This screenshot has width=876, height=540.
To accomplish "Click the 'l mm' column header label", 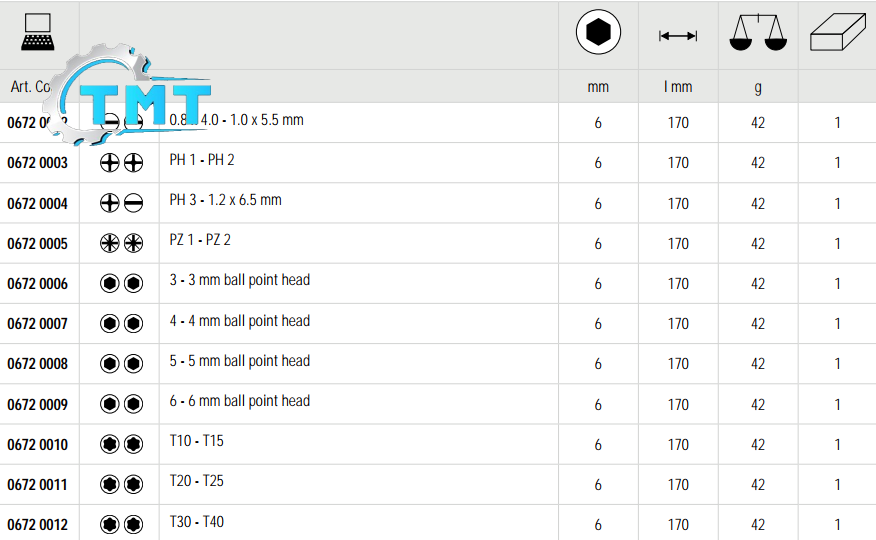I will [x=678, y=87].
